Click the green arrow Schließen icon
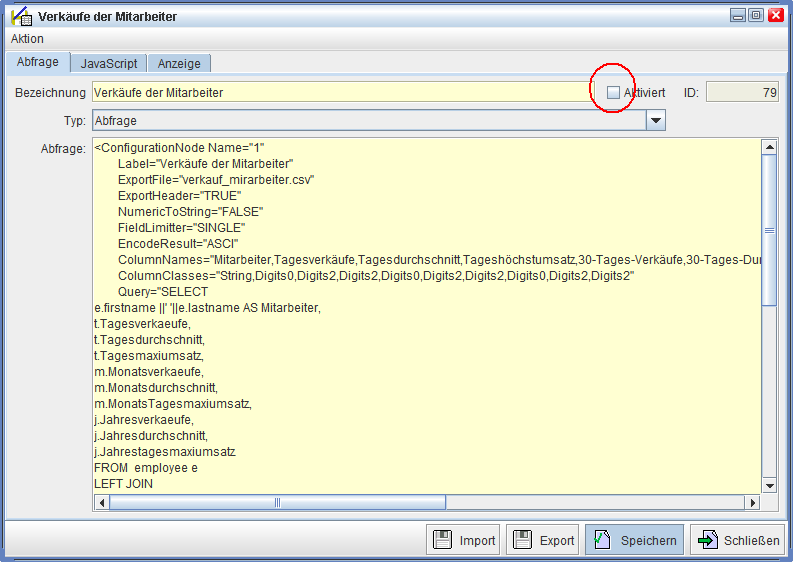This screenshot has height=562, width=793. pos(706,541)
